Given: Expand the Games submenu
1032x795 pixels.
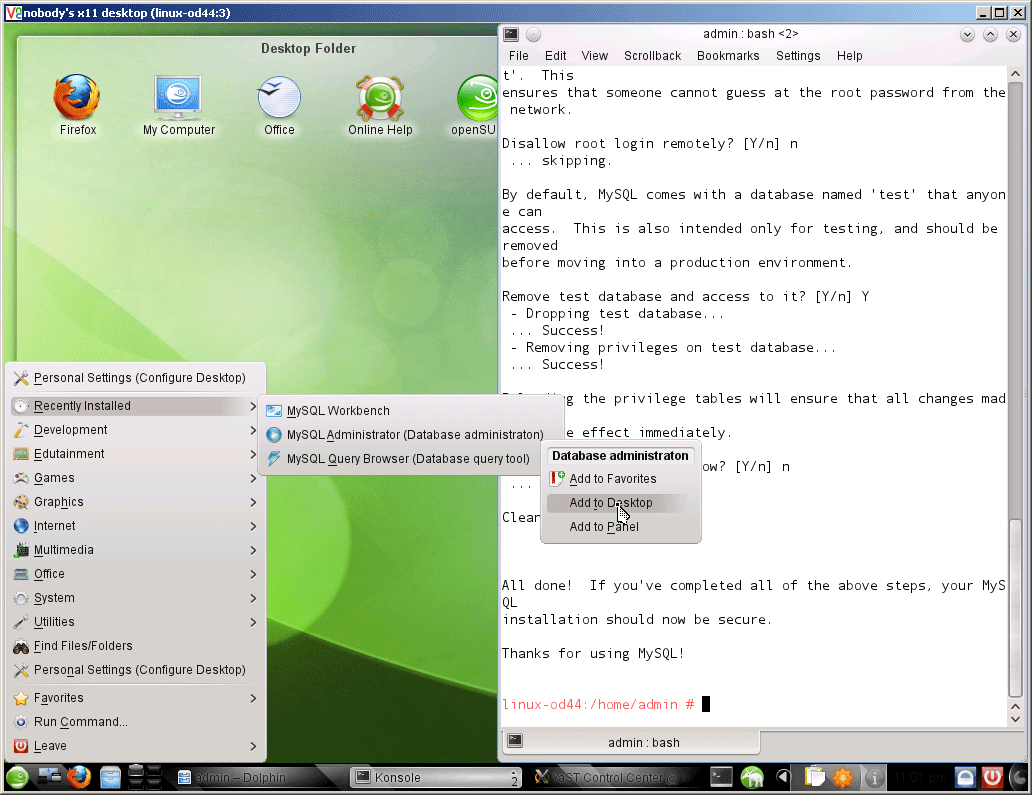Looking at the screenshot, I should 135,478.
